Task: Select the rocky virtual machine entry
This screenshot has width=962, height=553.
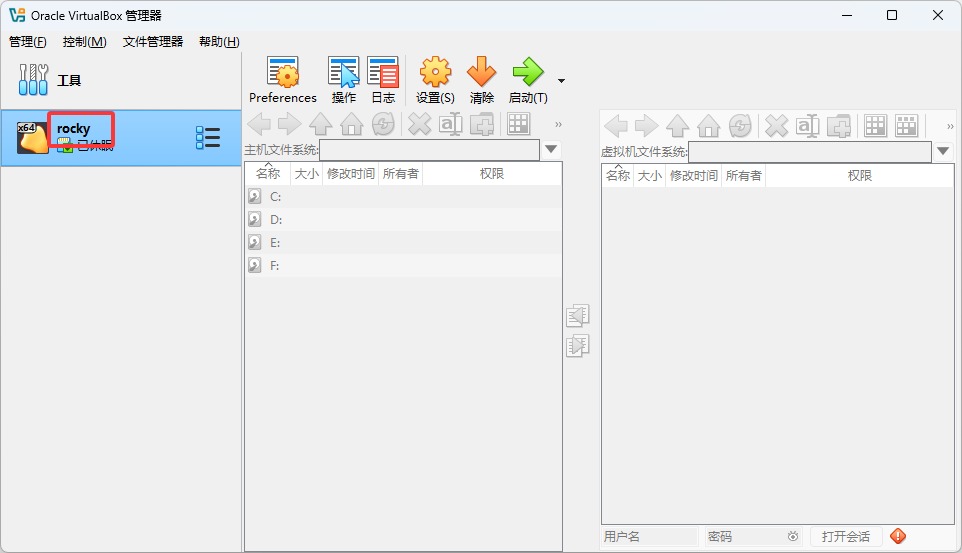Action: click(100, 137)
